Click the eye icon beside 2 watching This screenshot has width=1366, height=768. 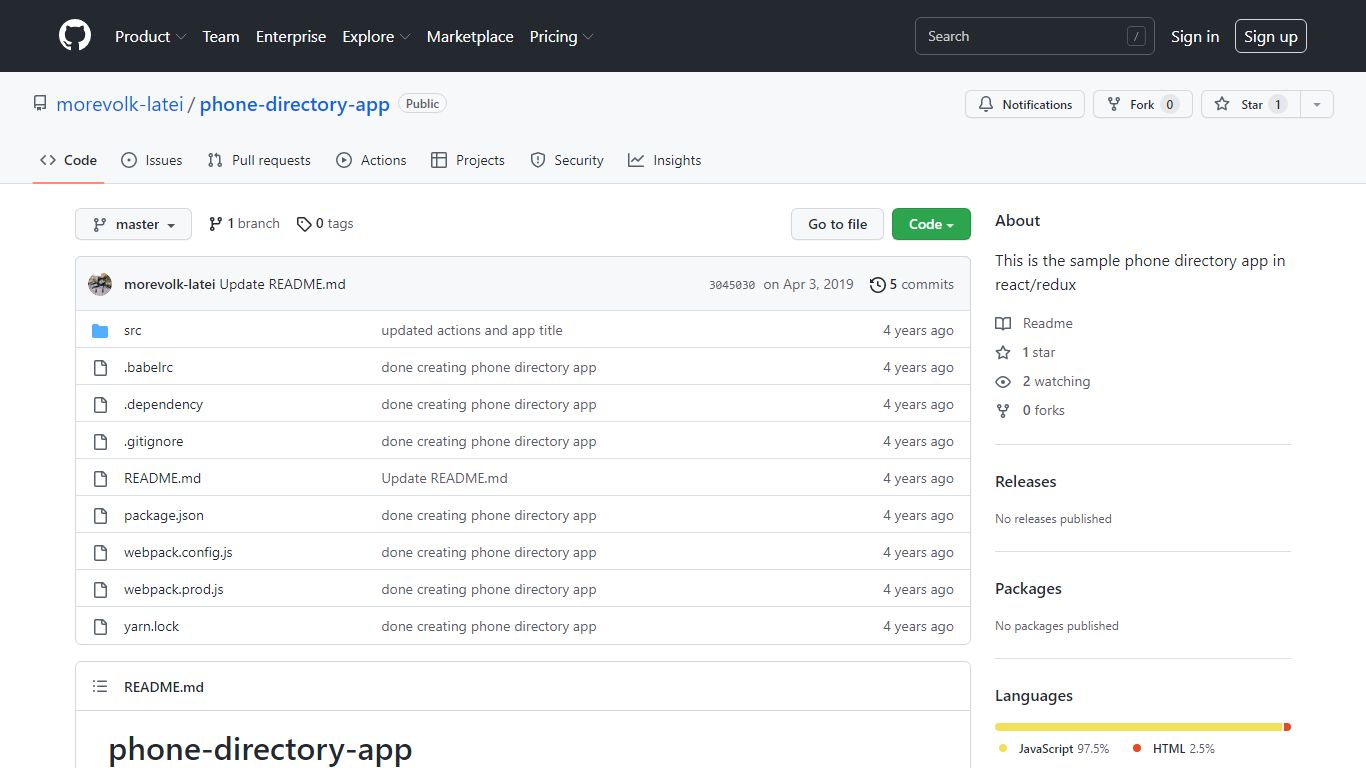click(x=1003, y=381)
